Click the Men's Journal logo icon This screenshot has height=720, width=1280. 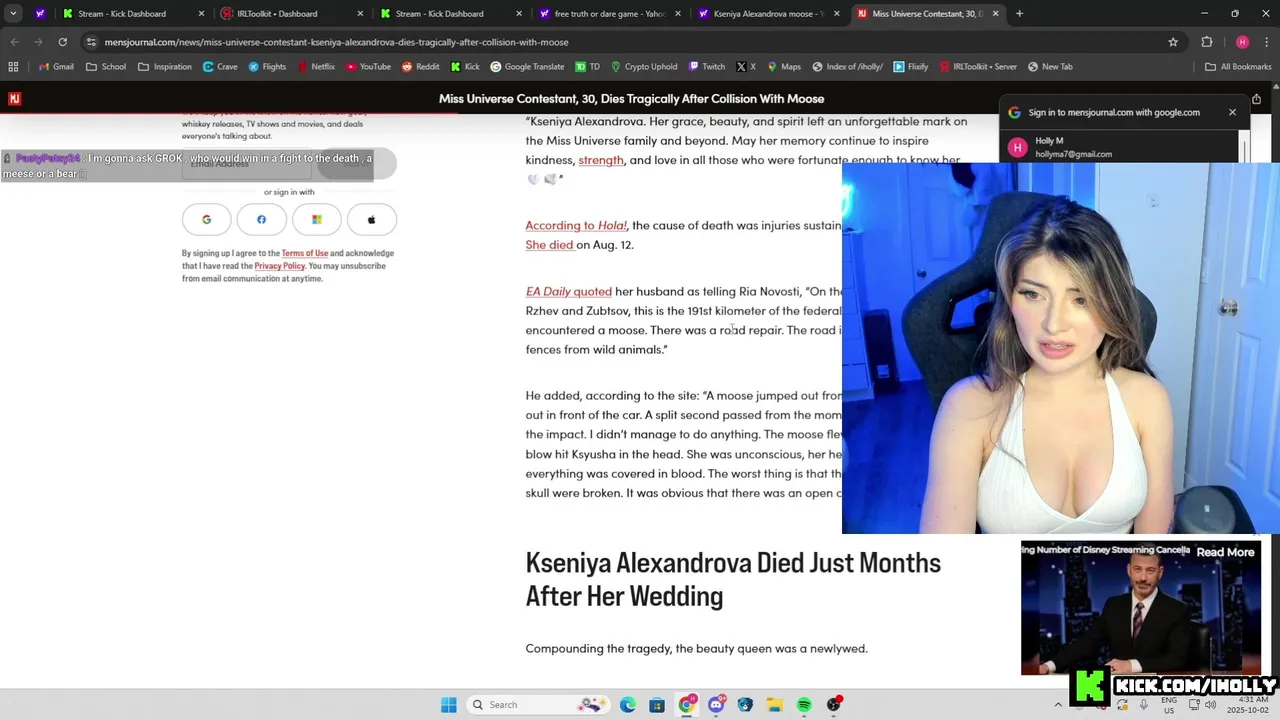click(14, 99)
